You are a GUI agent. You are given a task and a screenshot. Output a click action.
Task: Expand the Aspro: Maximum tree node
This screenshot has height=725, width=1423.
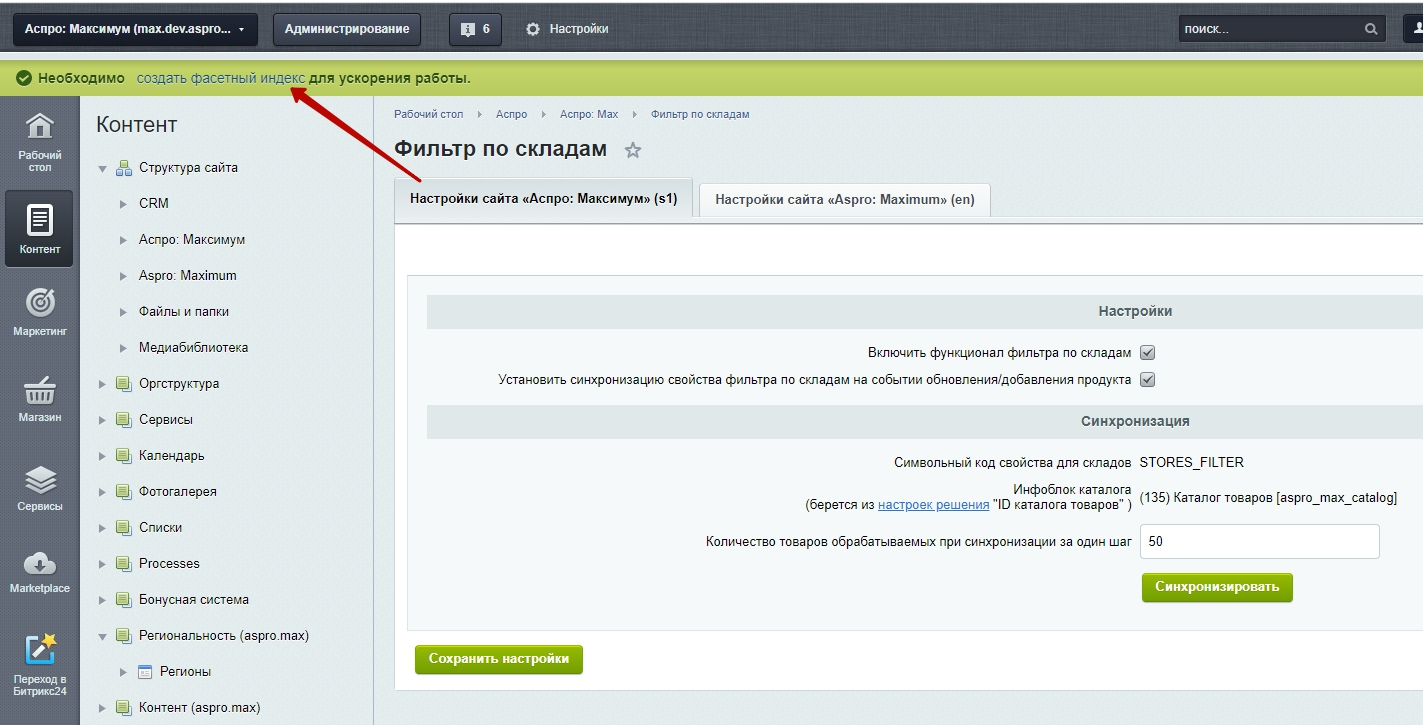coord(123,276)
